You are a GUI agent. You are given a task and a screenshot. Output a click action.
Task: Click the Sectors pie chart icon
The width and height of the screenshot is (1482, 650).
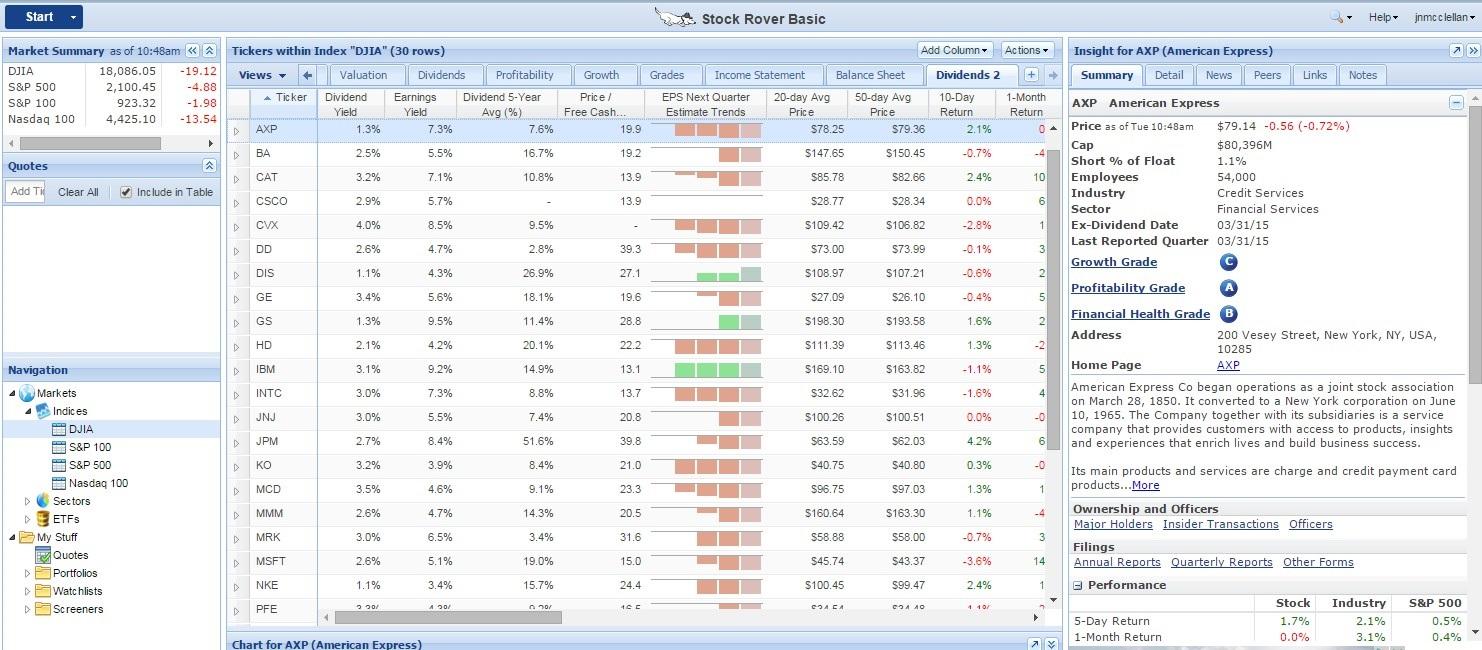[x=43, y=501]
